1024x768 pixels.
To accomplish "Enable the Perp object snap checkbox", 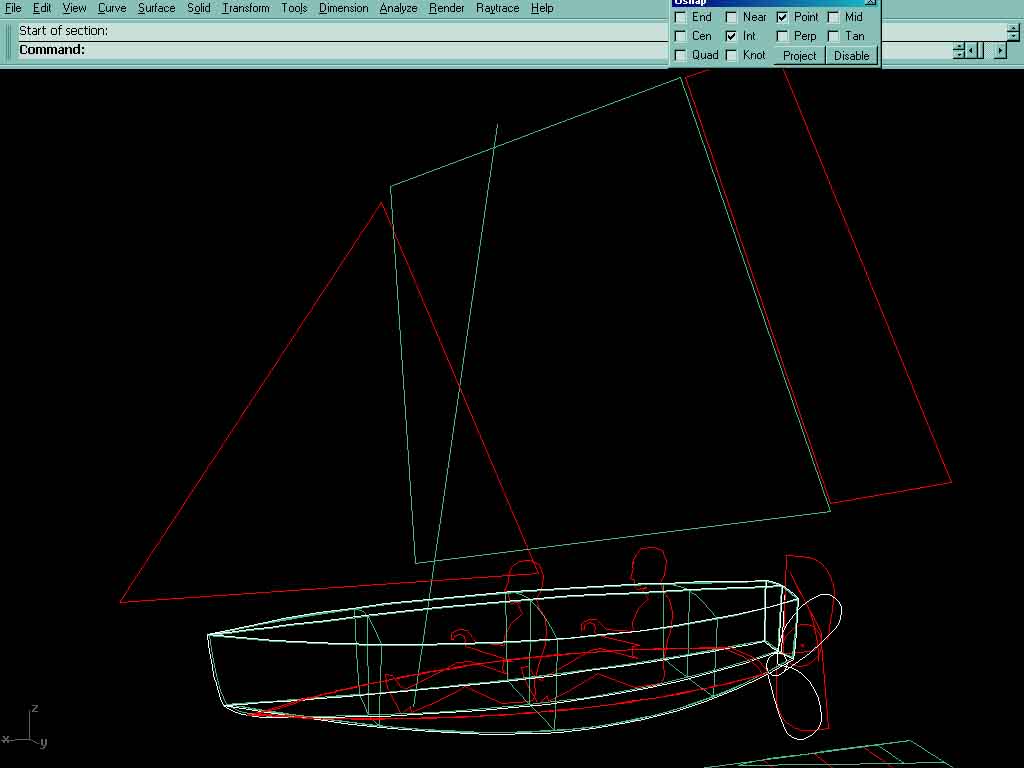I will [782, 36].
